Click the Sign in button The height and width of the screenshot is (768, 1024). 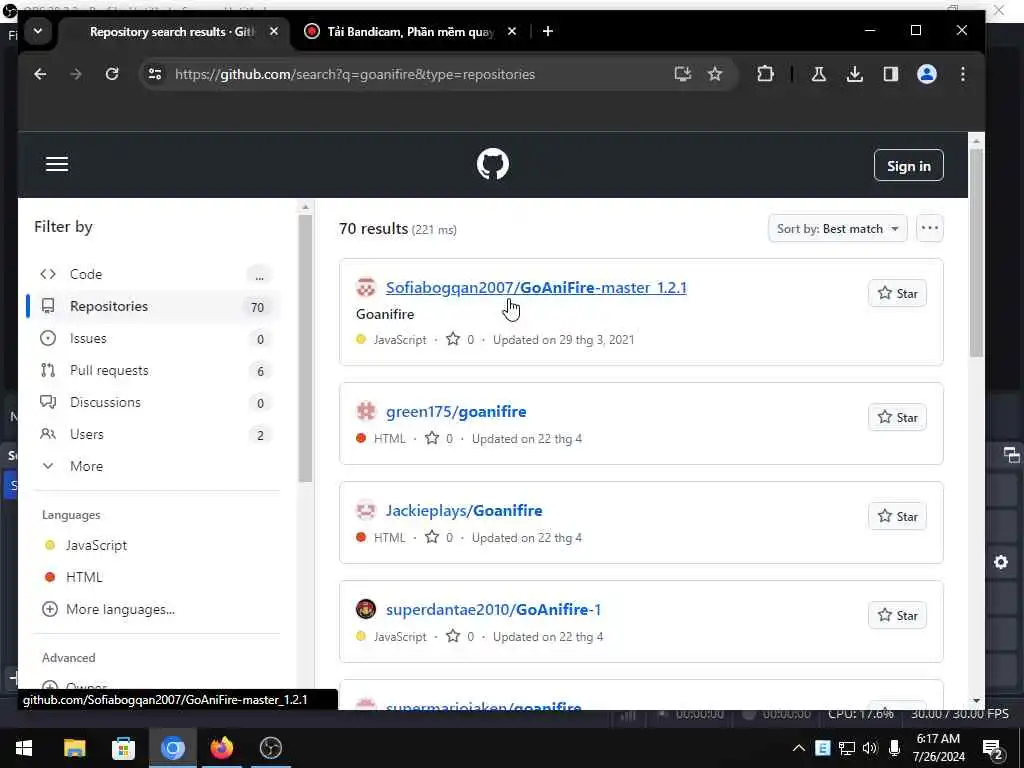click(x=908, y=166)
